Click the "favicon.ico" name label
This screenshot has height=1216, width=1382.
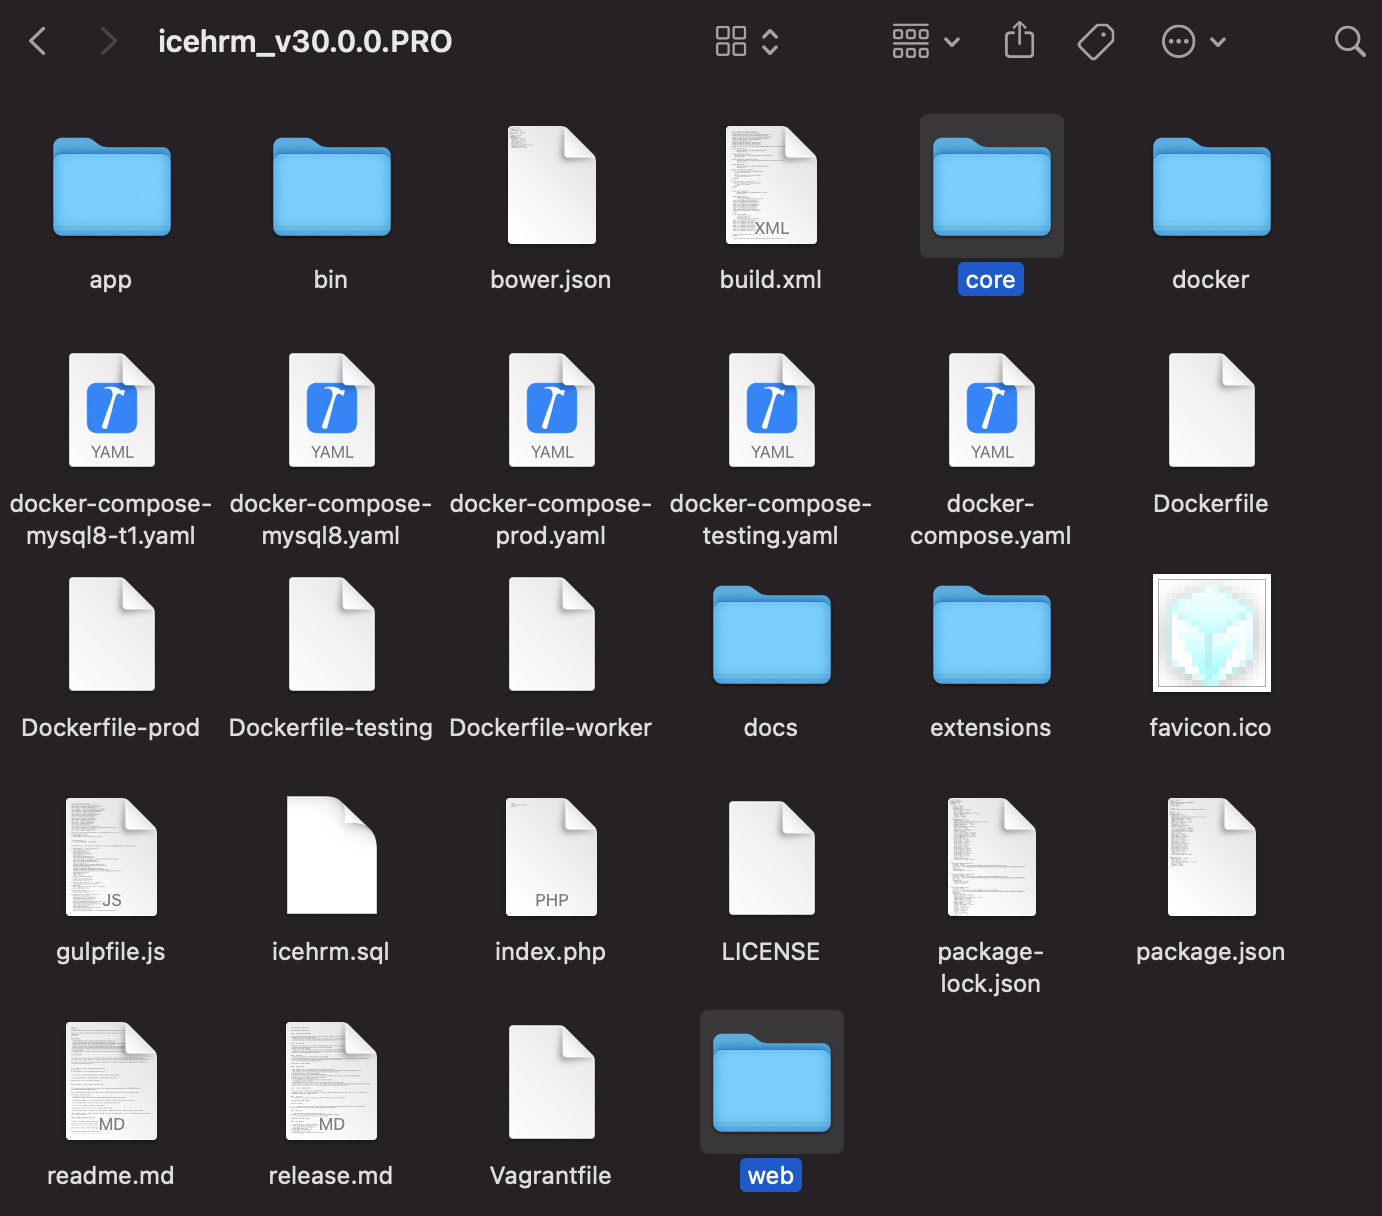pos(1211,728)
